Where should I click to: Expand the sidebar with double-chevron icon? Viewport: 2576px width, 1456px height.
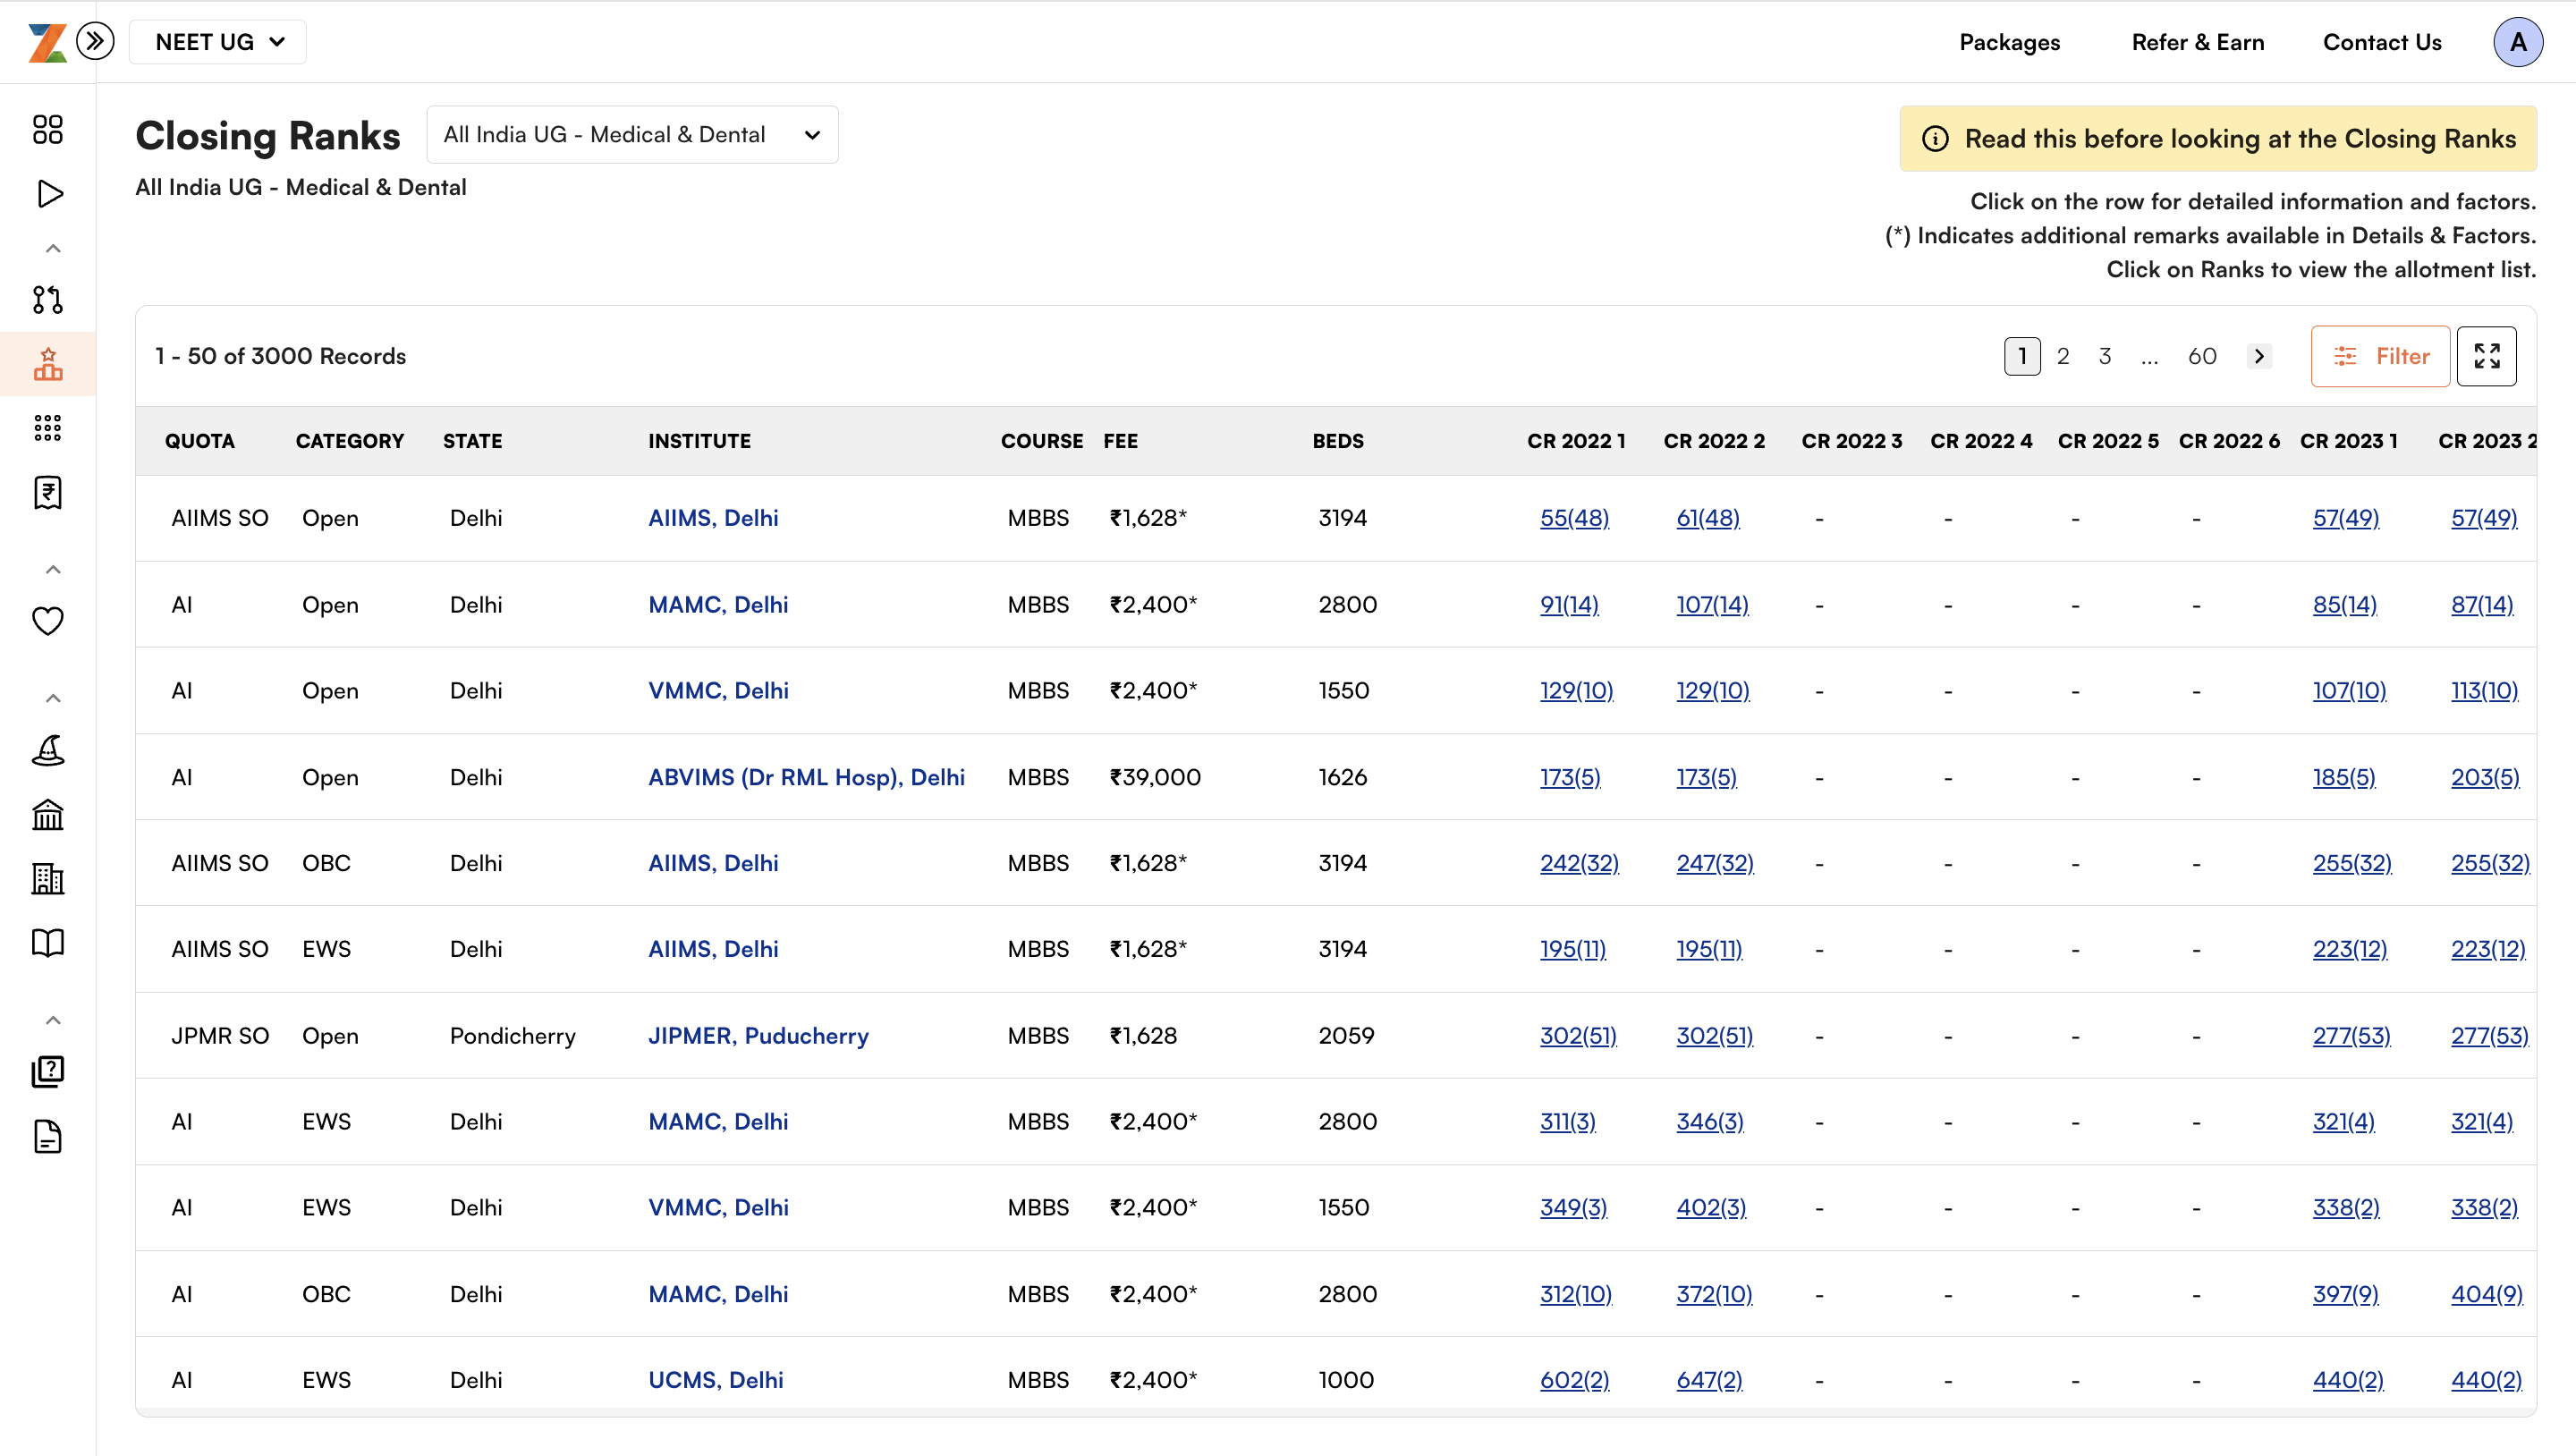[x=95, y=42]
